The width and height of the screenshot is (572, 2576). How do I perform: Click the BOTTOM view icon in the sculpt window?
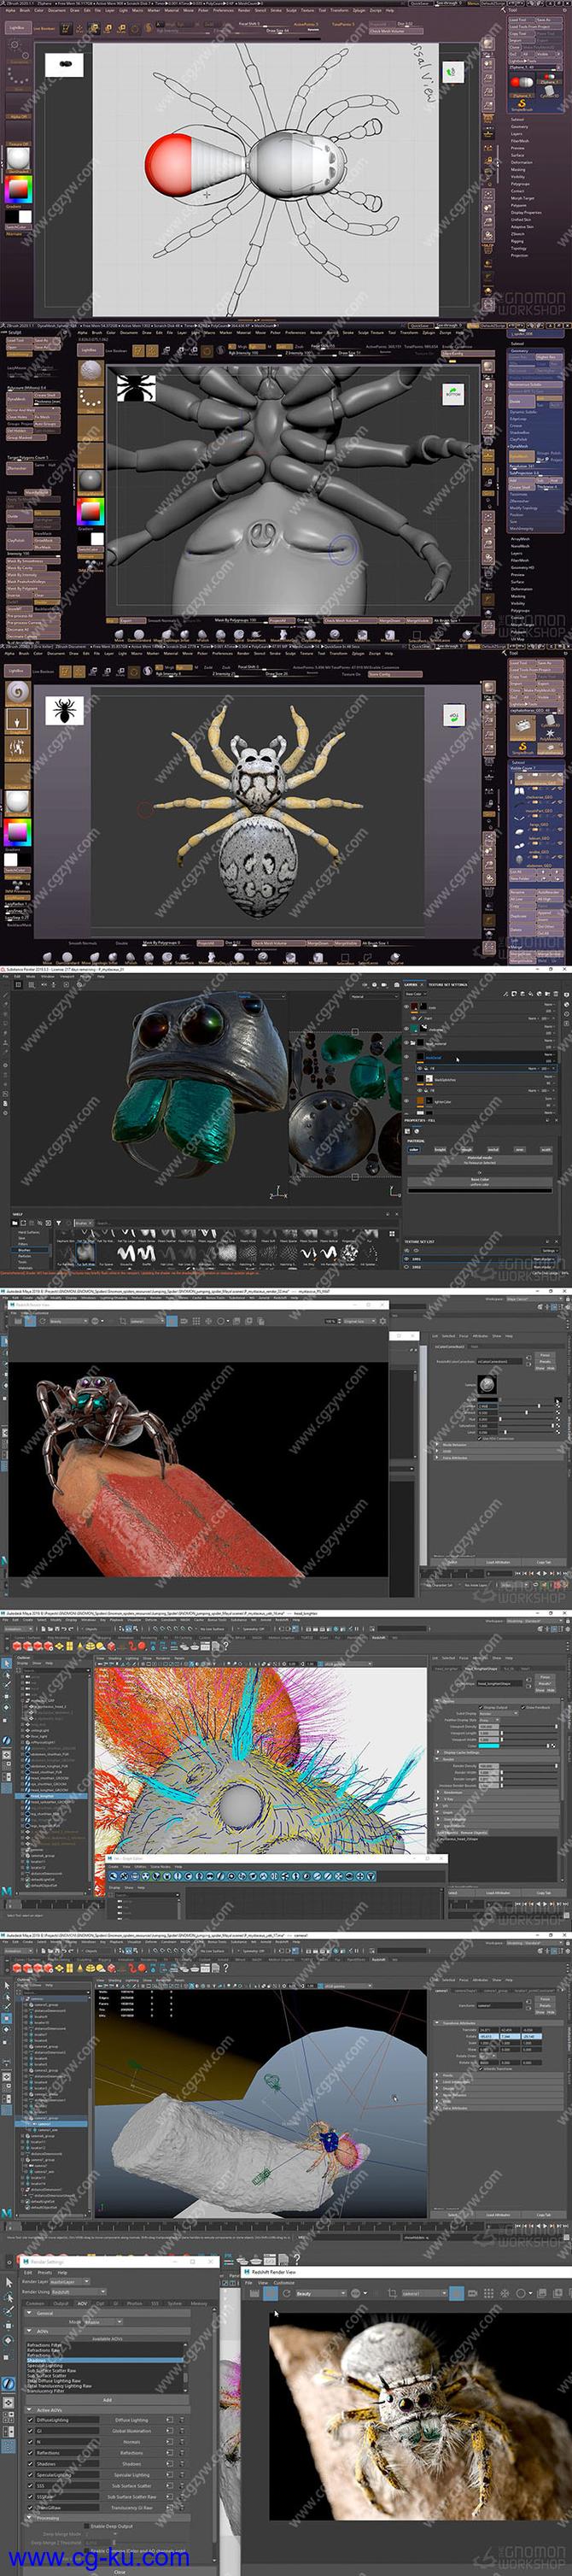(x=454, y=394)
